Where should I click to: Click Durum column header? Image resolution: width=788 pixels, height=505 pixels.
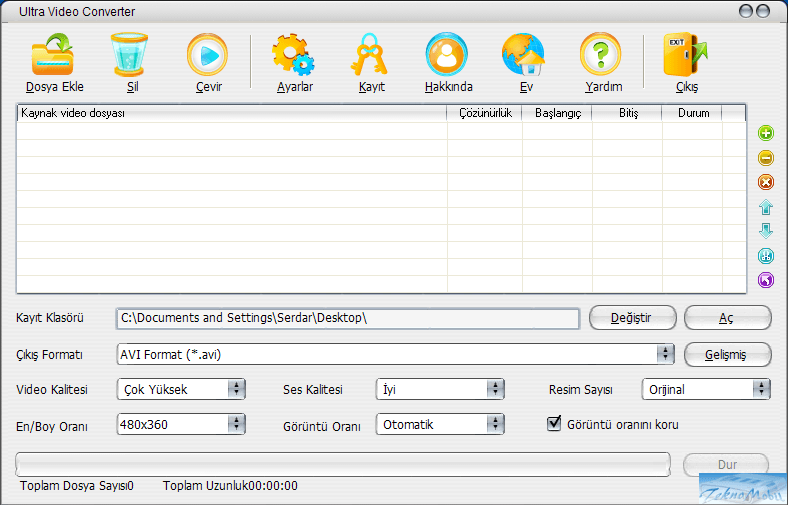coord(693,113)
